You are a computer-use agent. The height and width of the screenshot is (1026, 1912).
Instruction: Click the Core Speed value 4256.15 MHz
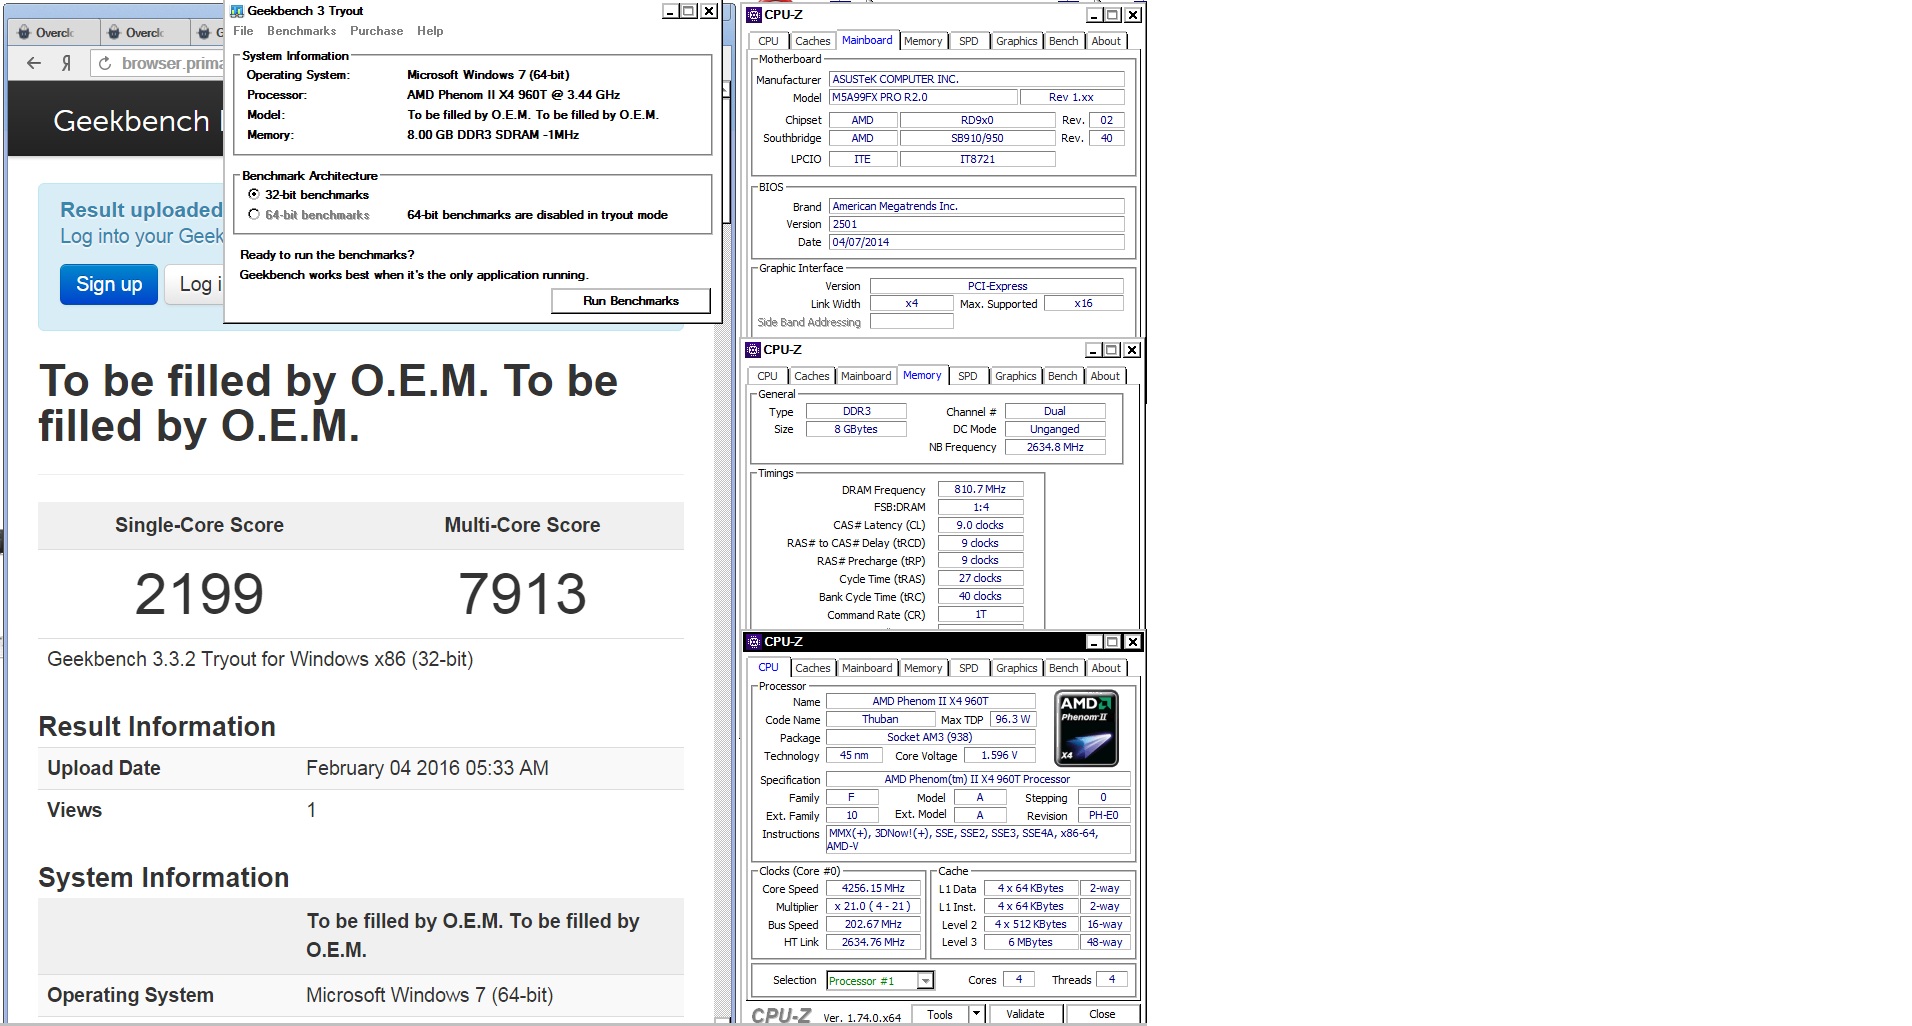[x=873, y=888]
